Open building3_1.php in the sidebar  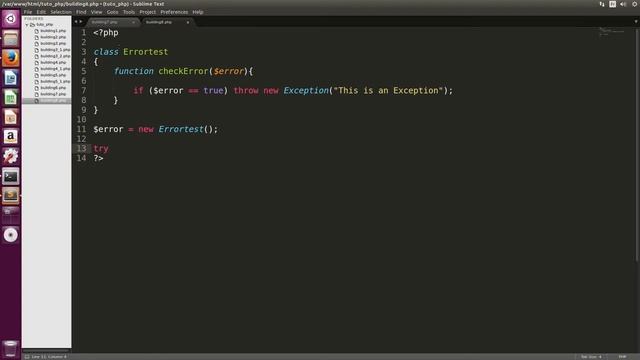[55, 50]
